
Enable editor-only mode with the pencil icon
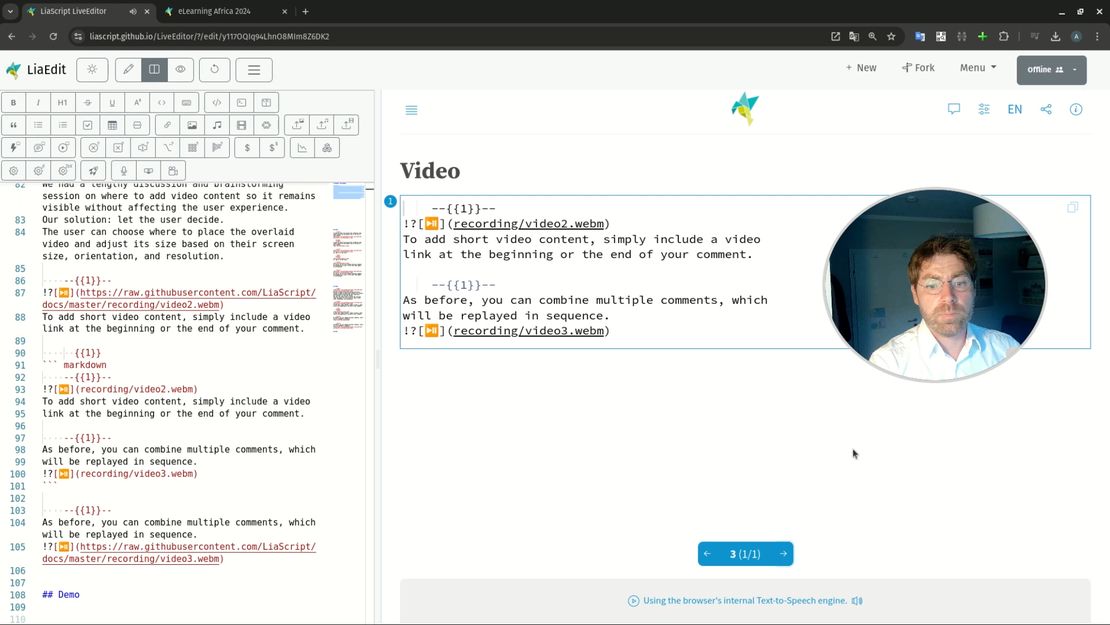pos(127,69)
